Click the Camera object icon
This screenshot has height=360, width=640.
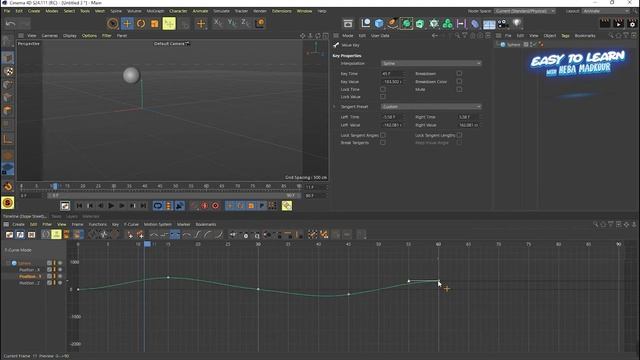coord(503,23)
